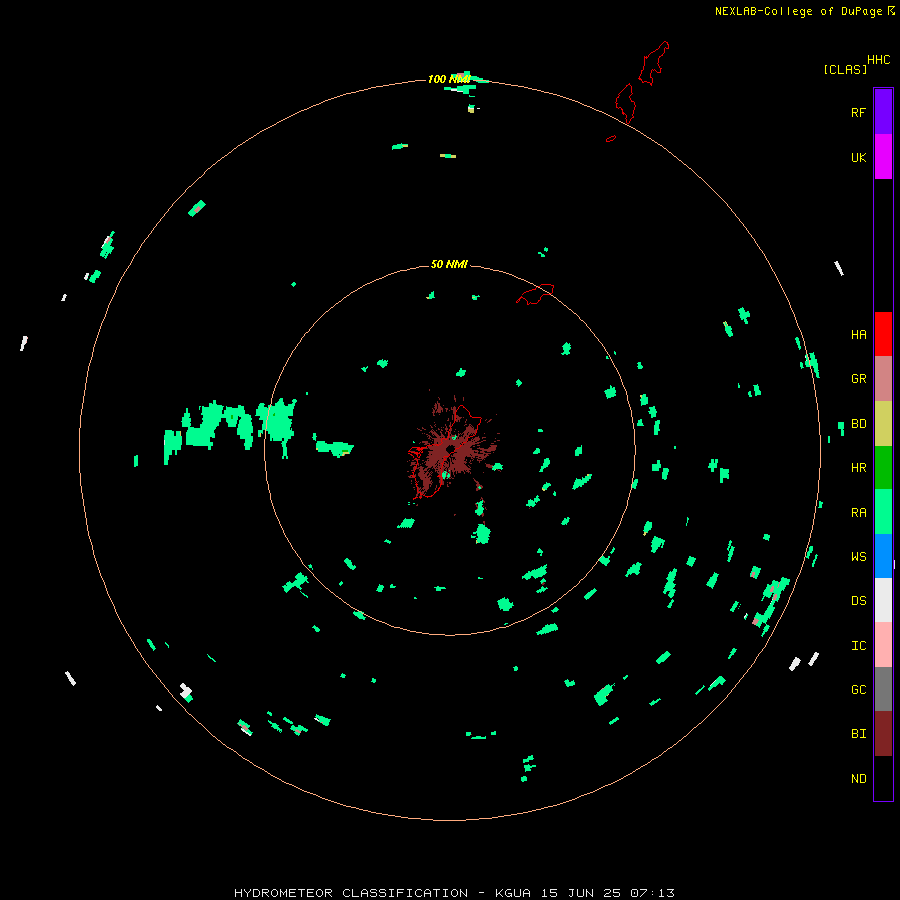Select the blue WS legend swatch

[883, 556]
